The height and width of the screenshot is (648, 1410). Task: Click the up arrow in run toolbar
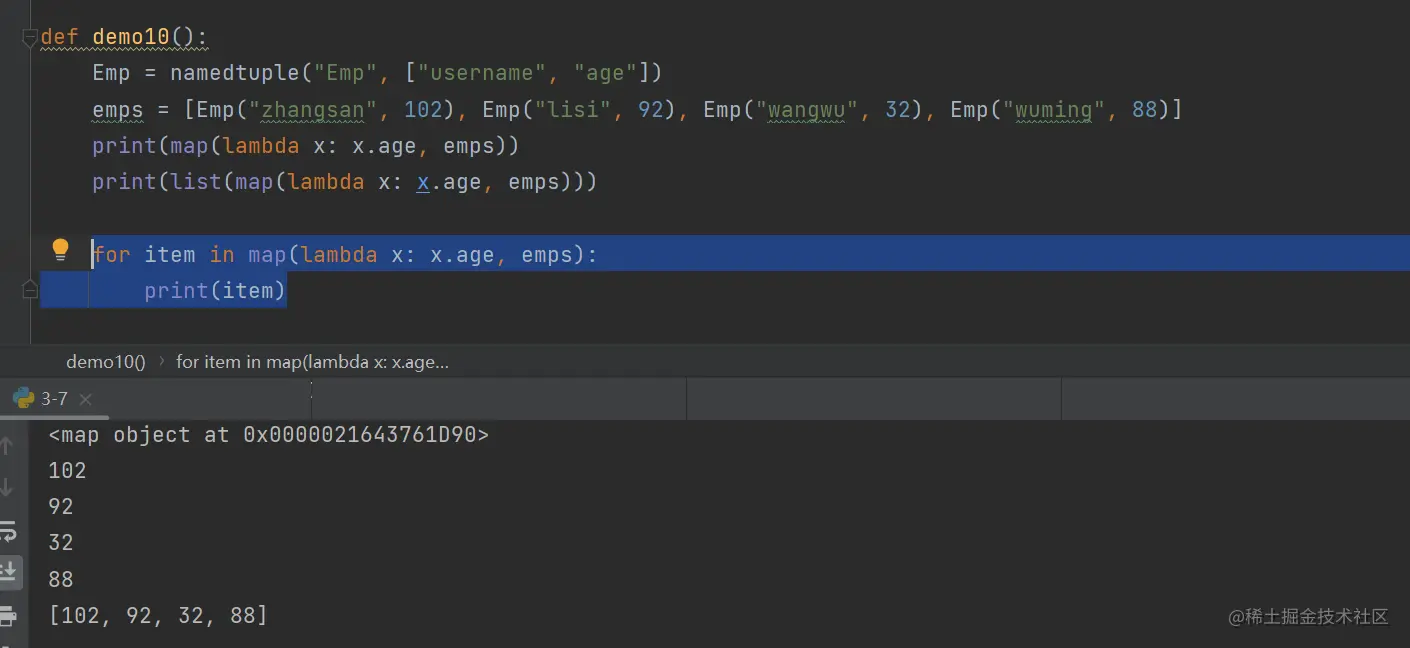8,446
